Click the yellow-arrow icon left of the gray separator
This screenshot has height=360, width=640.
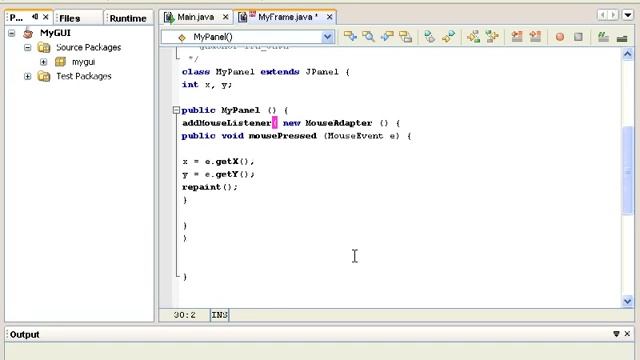pos(473,37)
